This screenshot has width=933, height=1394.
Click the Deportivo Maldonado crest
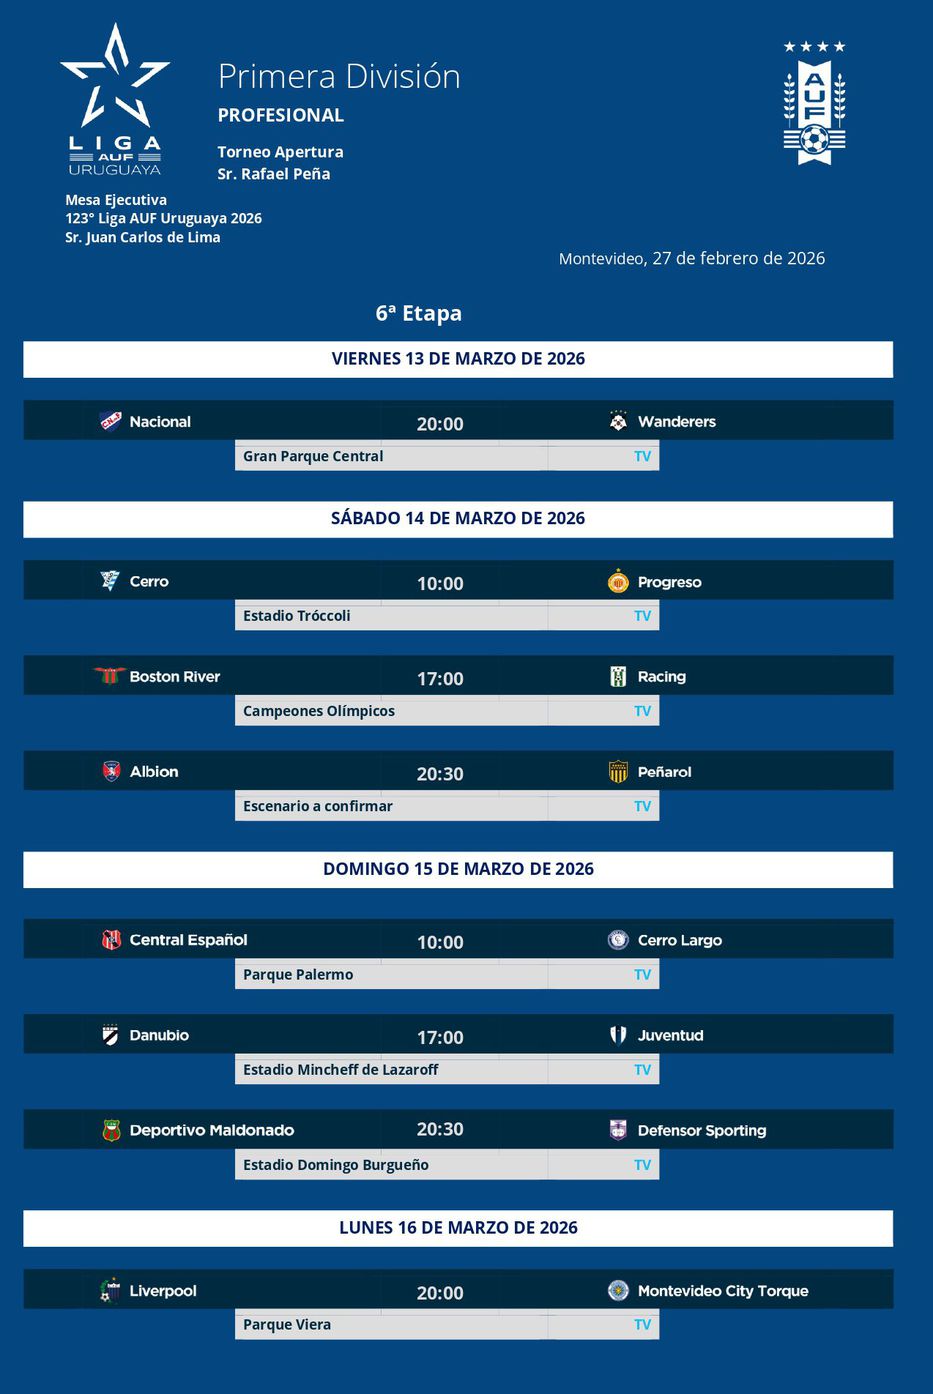pyautogui.click(x=111, y=1130)
